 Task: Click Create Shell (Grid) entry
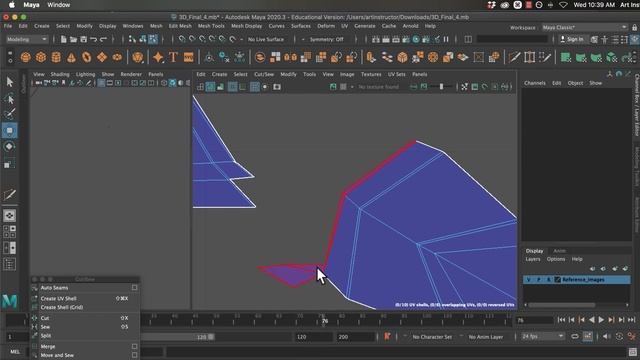62,307
